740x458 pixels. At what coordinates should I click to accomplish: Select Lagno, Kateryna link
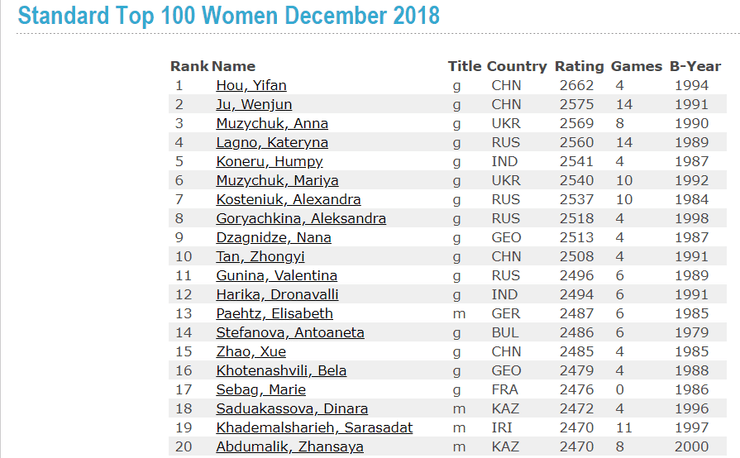point(272,143)
